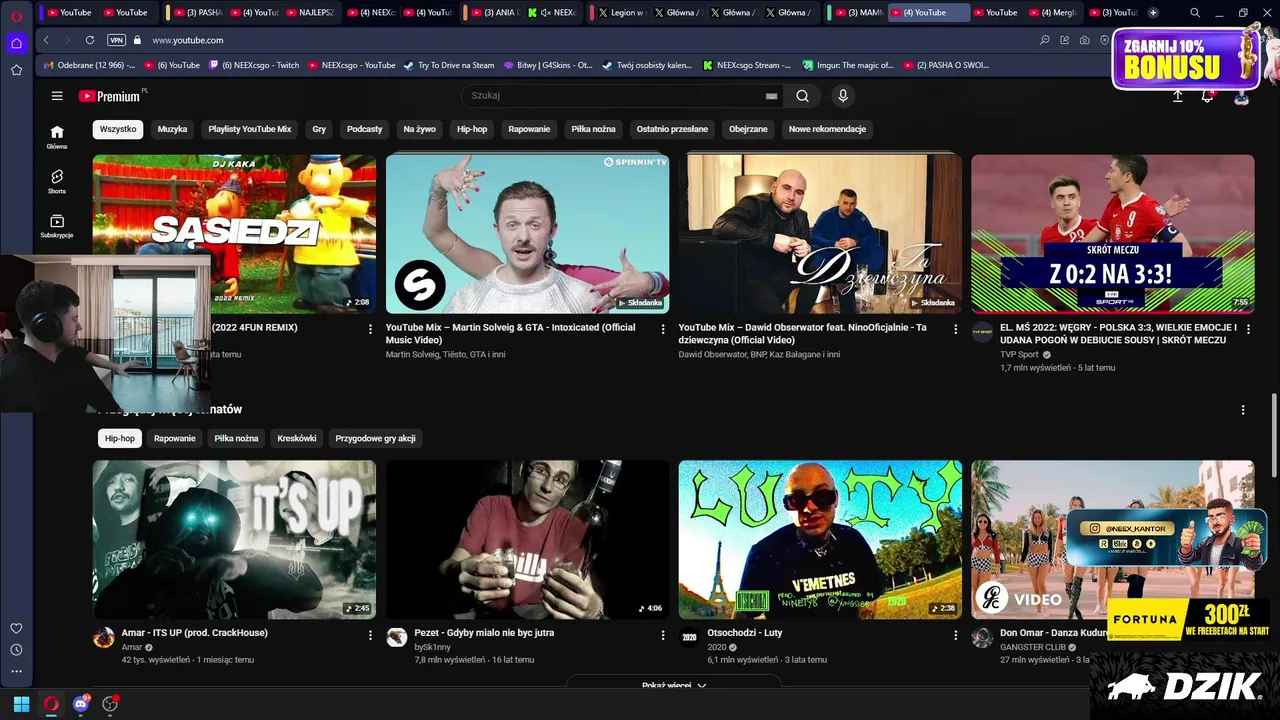Viewport: 1280px width, 720px height.
Task: Select Kreskówki chip in topics section
Action: click(297, 438)
